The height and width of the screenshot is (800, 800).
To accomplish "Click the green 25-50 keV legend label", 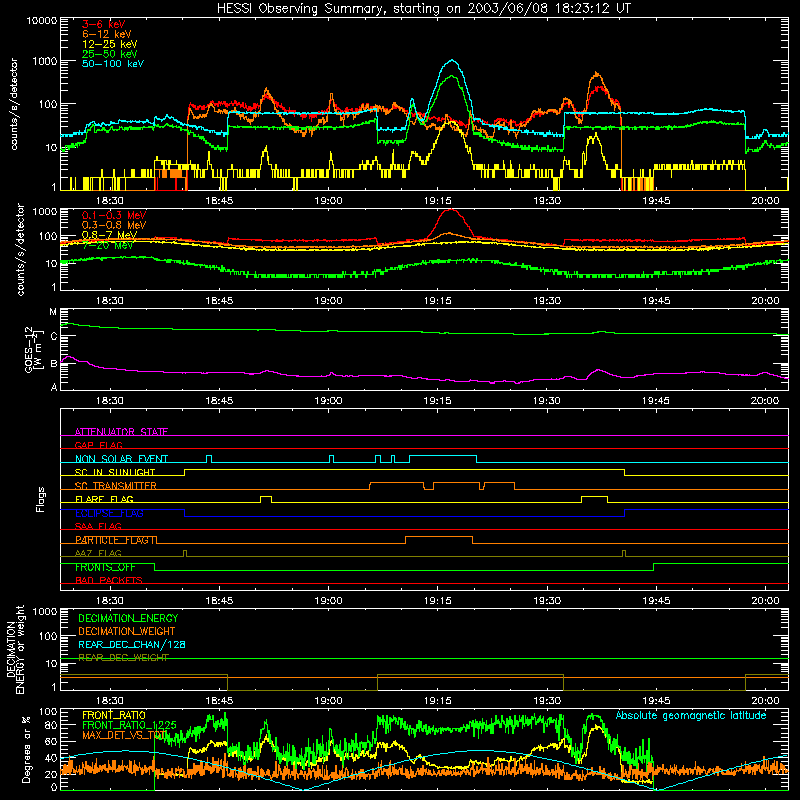I will [109, 54].
